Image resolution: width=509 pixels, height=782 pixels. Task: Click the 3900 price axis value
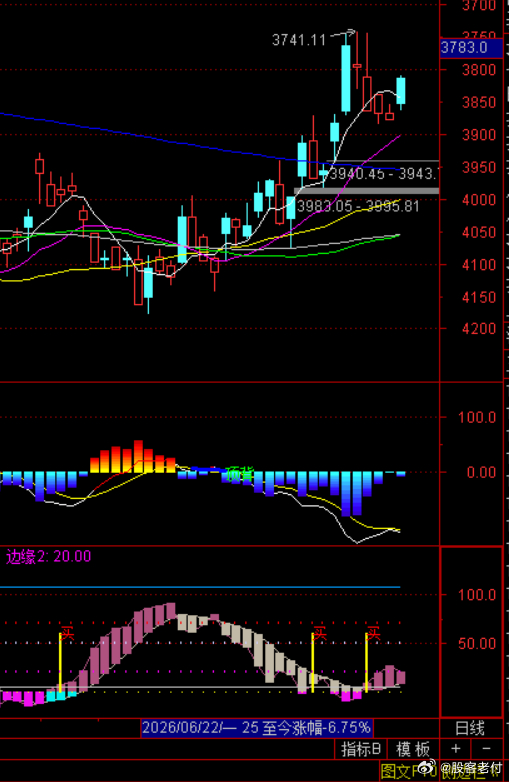click(x=479, y=135)
